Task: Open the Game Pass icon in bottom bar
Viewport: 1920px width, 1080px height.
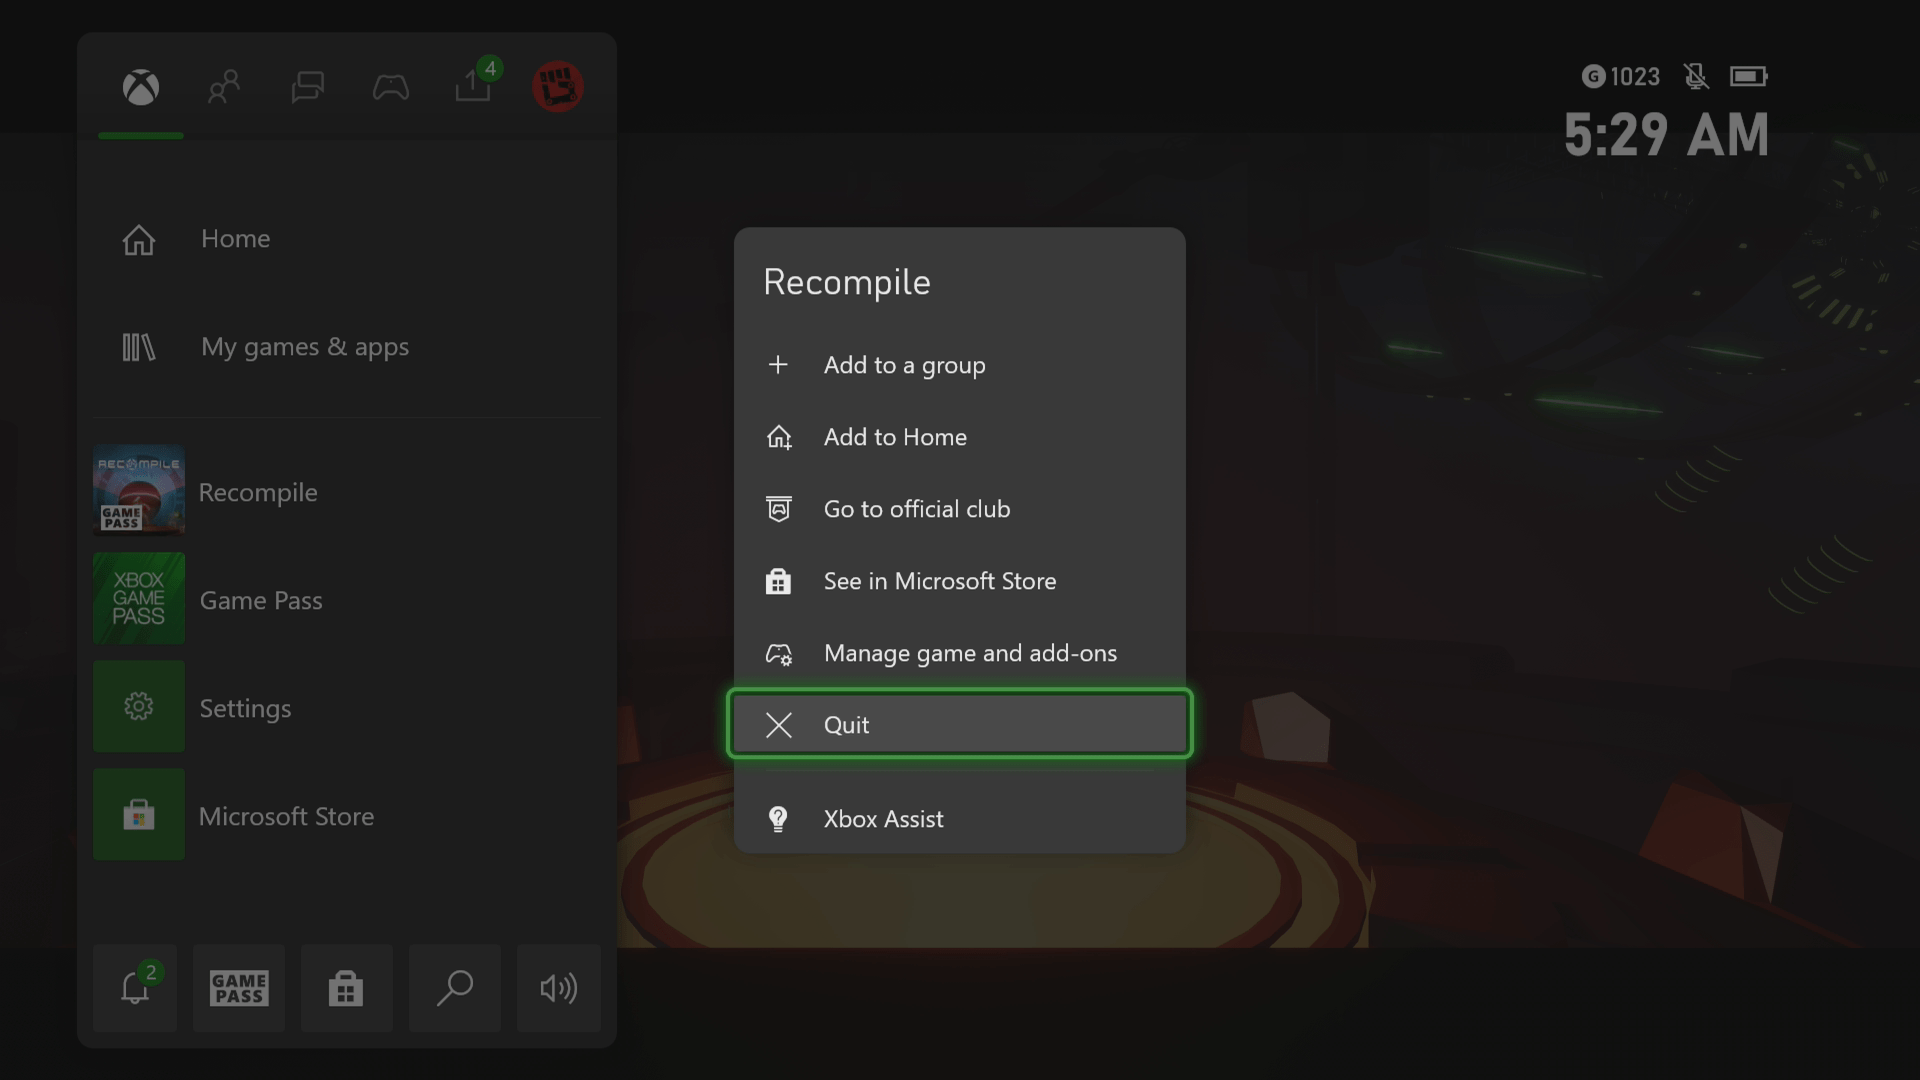Action: 238,988
